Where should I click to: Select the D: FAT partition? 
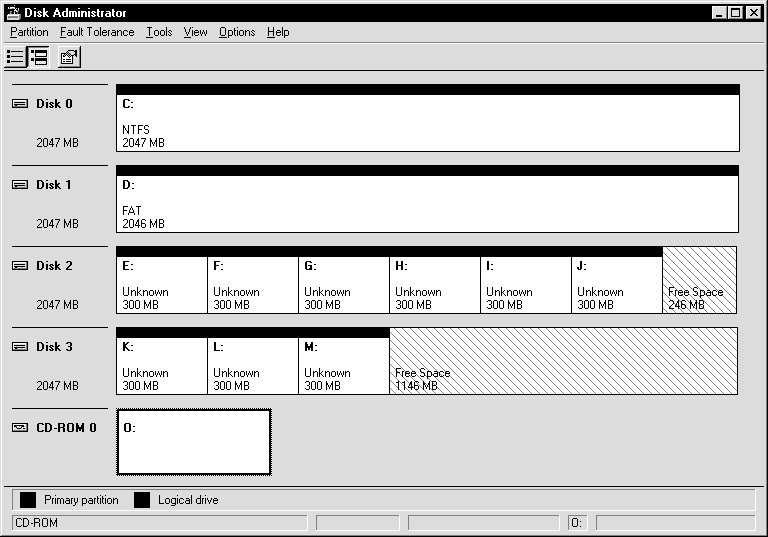427,204
